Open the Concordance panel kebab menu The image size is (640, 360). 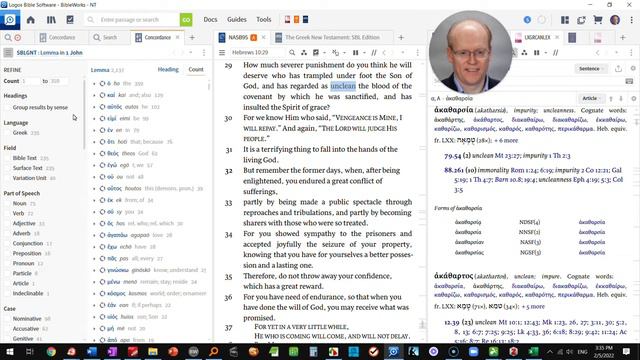pyautogui.click(x=204, y=53)
